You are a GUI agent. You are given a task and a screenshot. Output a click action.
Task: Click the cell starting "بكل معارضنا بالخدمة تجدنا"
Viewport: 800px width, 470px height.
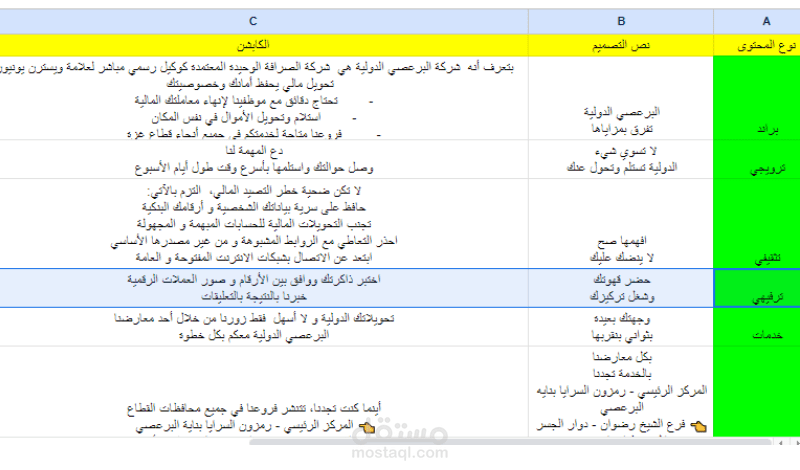[x=621, y=391]
